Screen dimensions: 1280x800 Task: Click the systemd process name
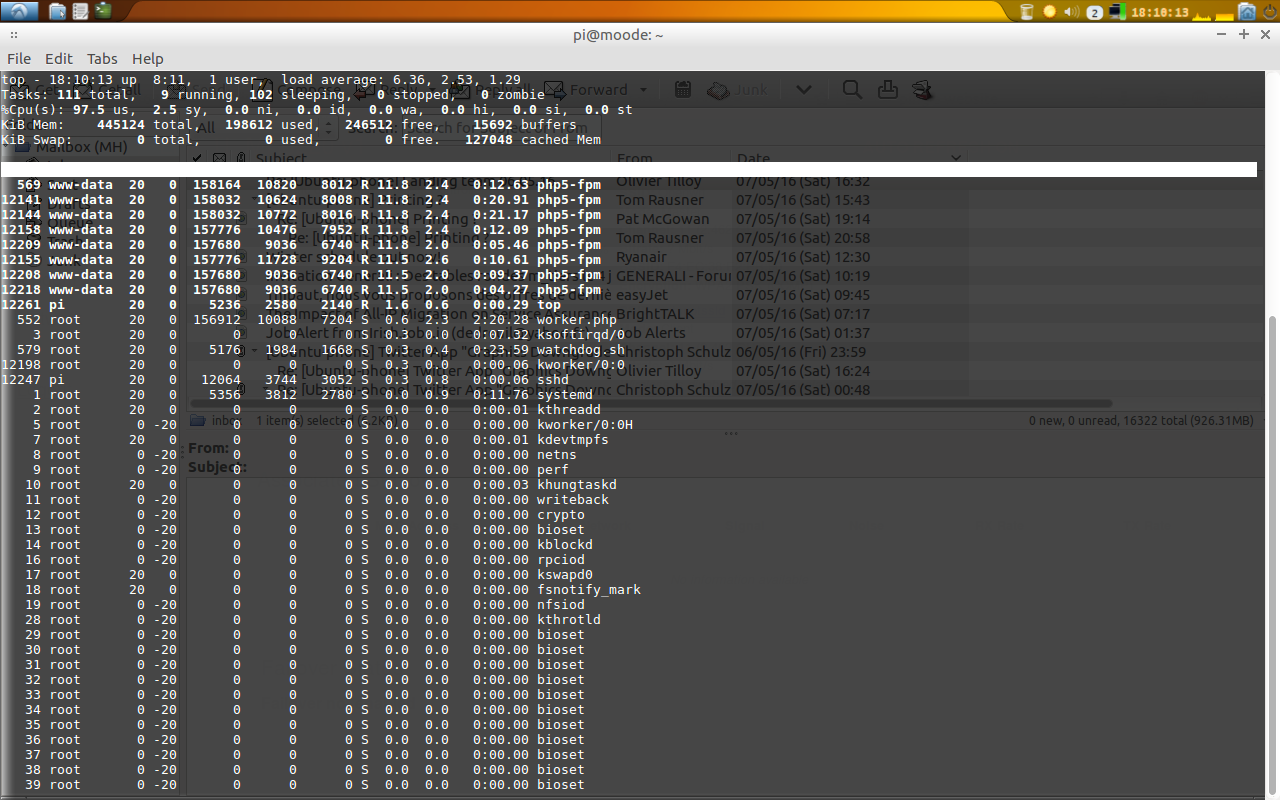pos(565,395)
